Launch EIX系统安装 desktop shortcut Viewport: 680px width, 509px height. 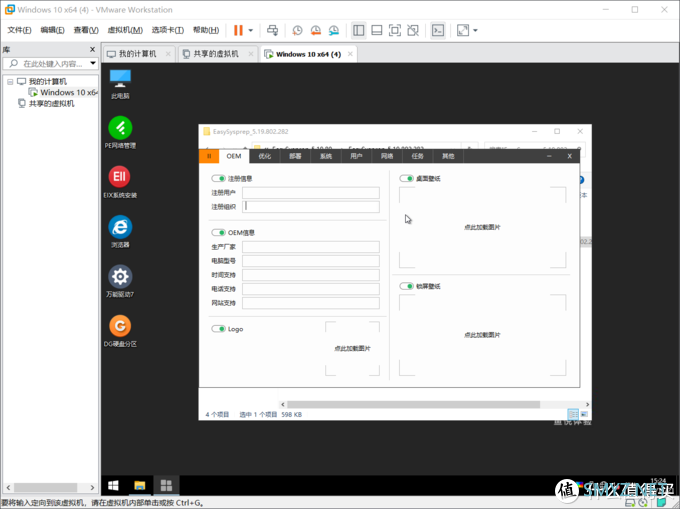pyautogui.click(x=120, y=177)
